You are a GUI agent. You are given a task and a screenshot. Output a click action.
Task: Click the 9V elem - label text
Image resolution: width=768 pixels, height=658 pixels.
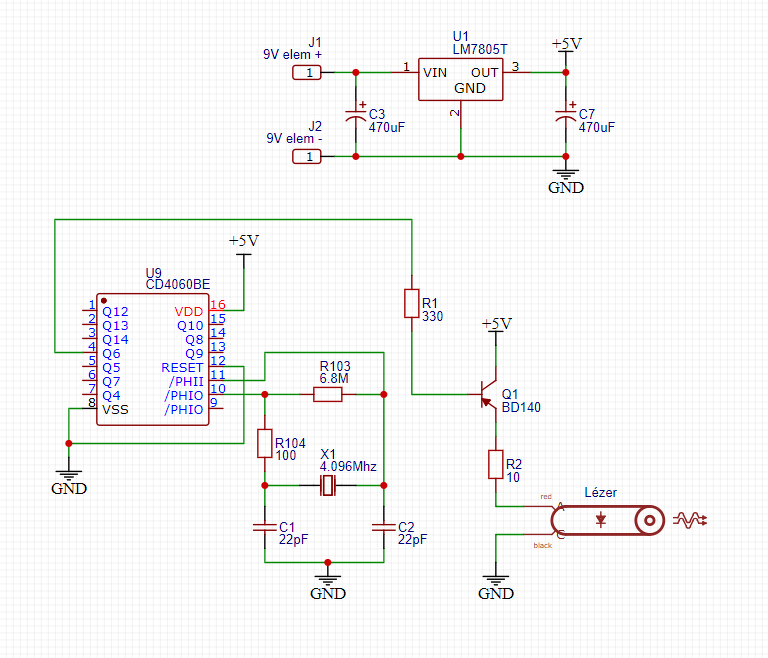(x=294, y=139)
